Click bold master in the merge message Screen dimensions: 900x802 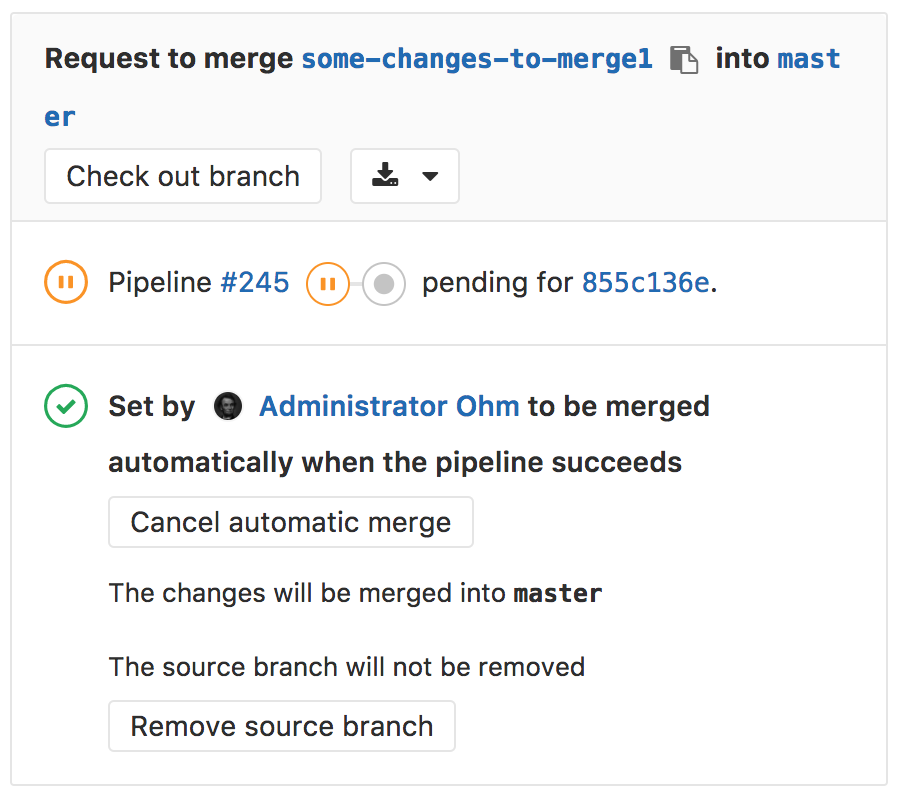[558, 593]
